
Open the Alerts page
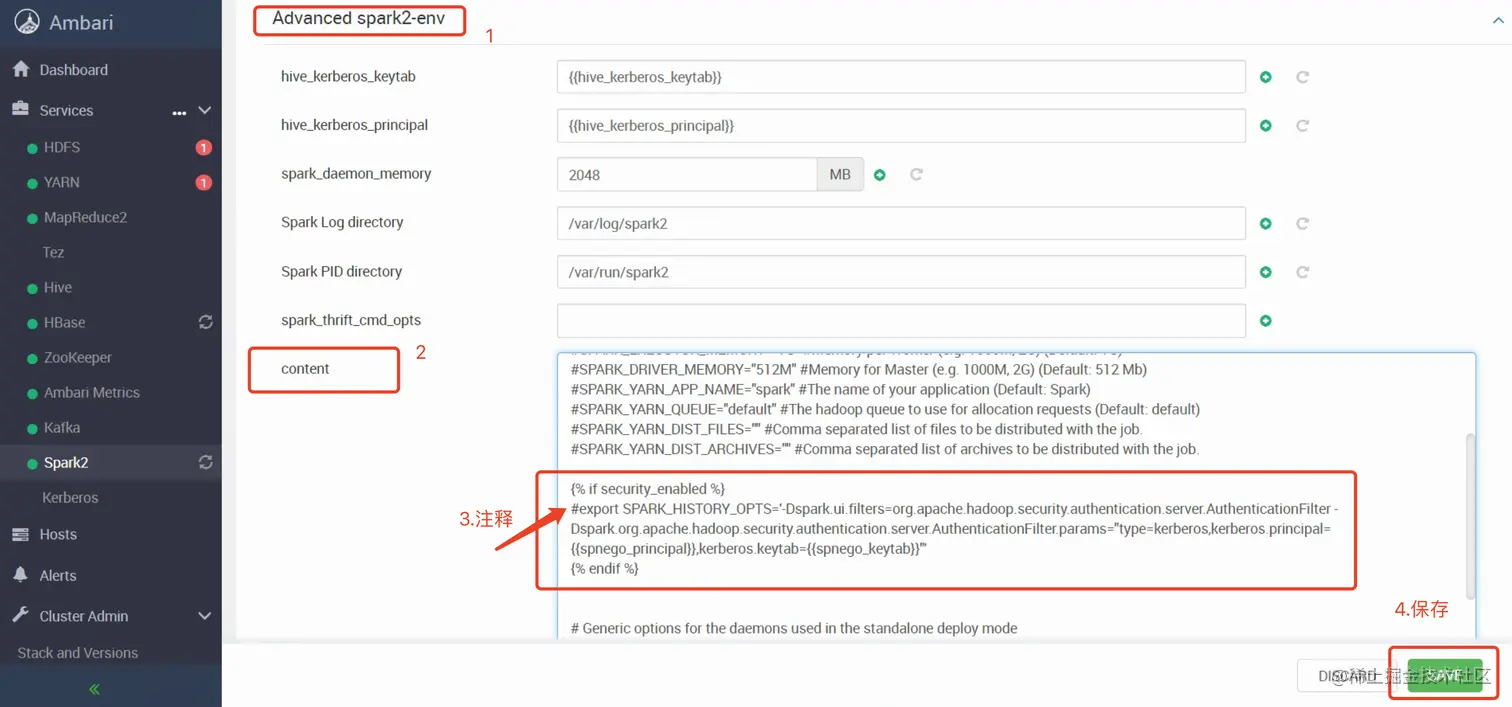point(57,576)
